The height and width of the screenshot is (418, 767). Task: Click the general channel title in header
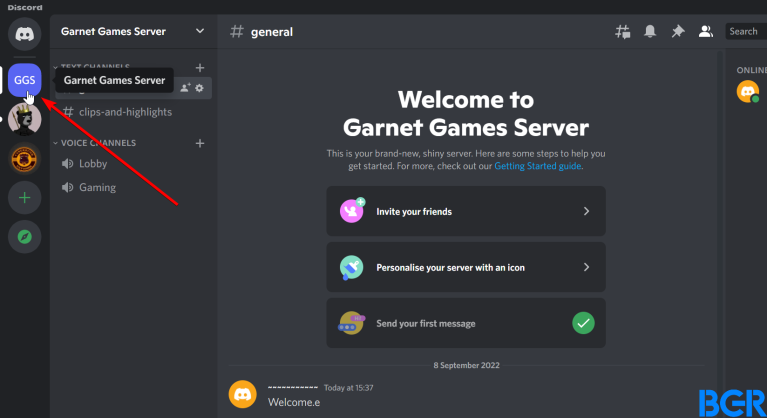271,32
